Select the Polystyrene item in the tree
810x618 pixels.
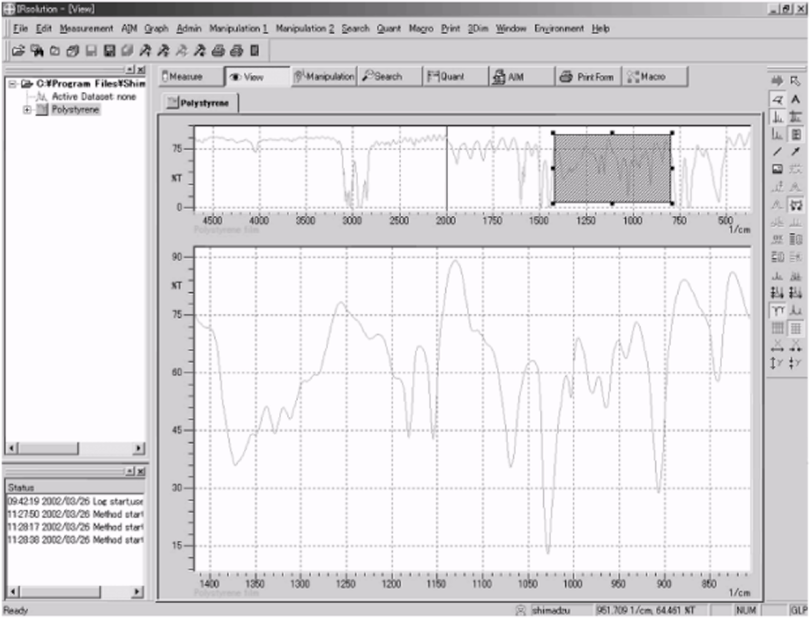pos(75,110)
